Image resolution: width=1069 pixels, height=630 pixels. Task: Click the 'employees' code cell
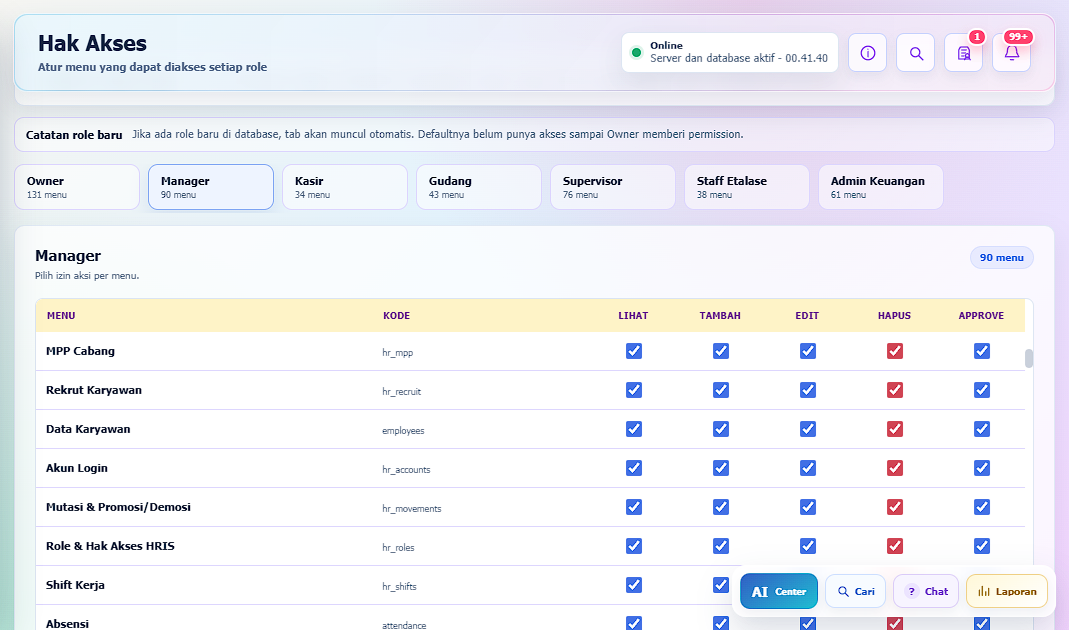(x=403, y=430)
